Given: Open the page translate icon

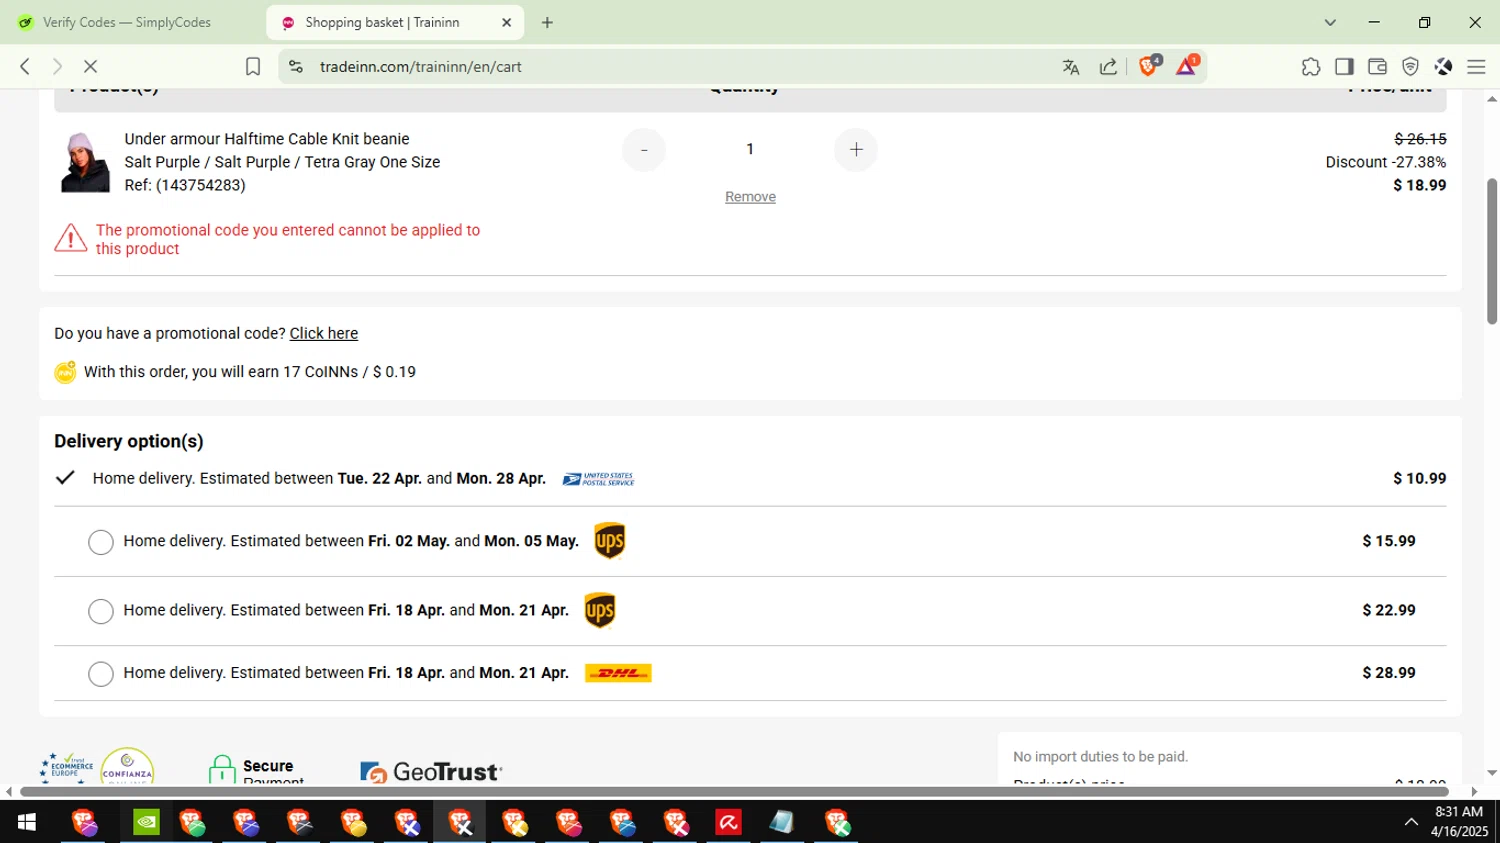Looking at the screenshot, I should 1071,67.
